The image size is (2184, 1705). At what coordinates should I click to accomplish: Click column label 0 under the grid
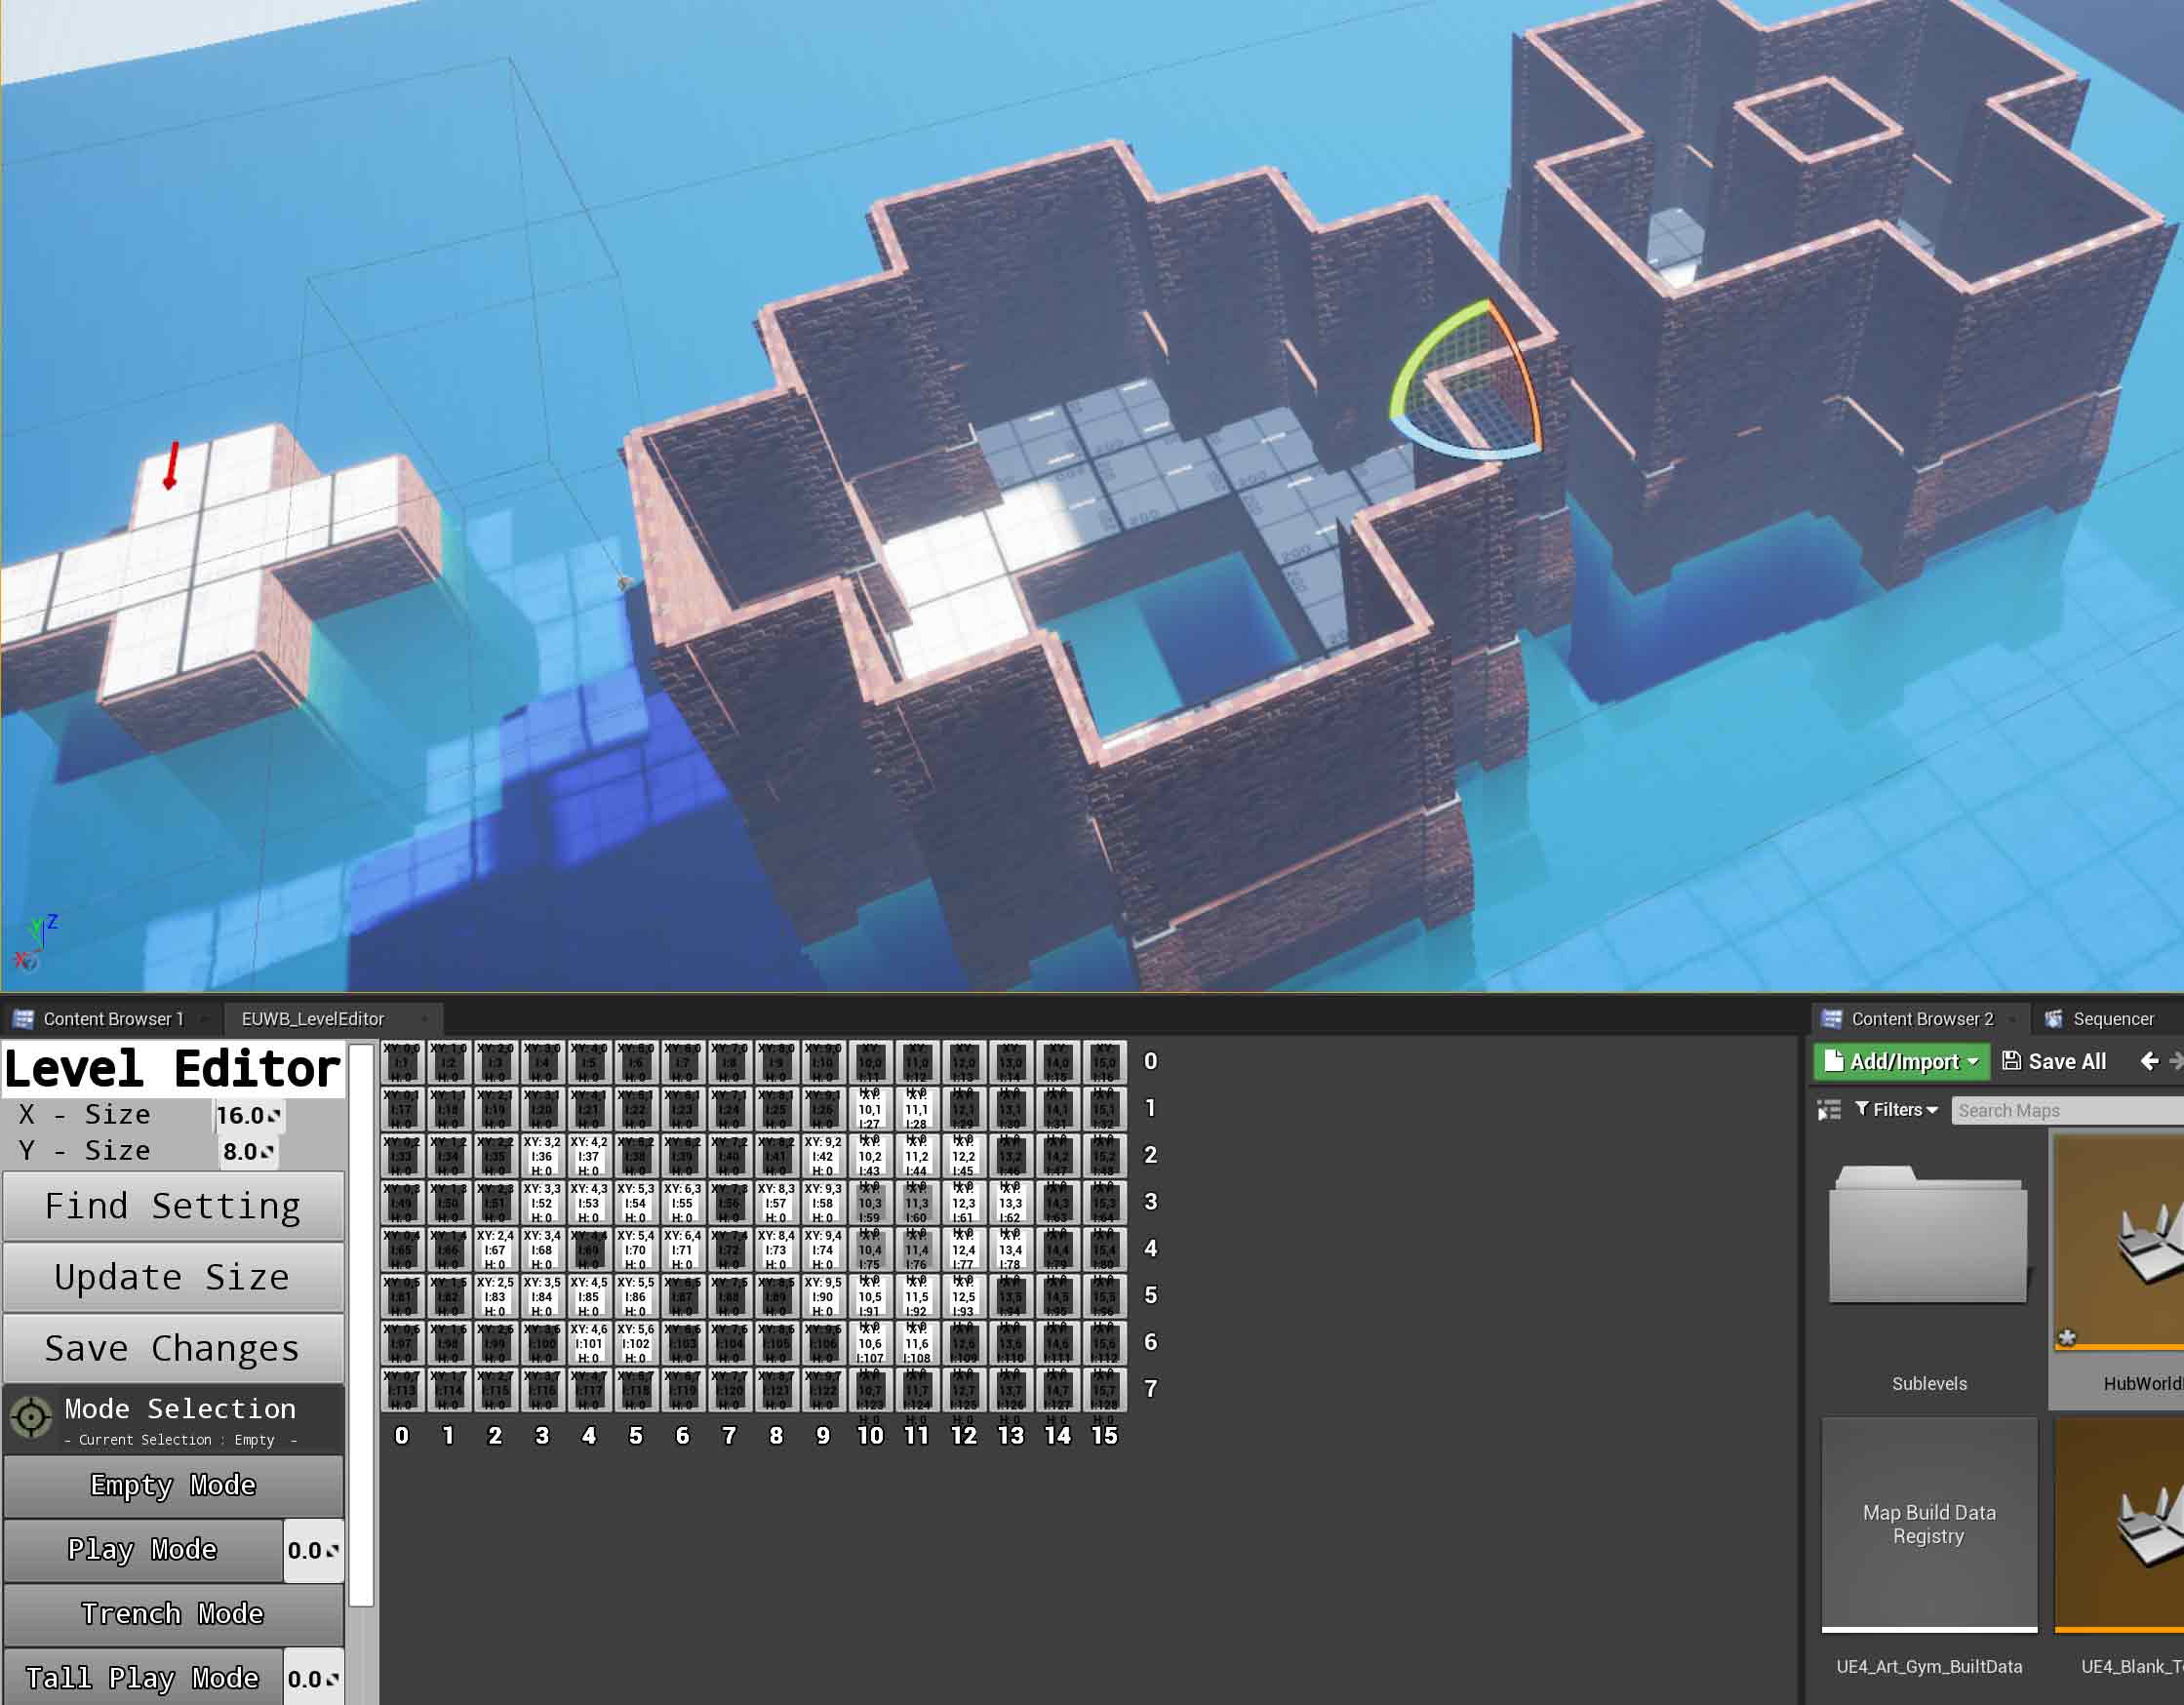click(x=401, y=1436)
